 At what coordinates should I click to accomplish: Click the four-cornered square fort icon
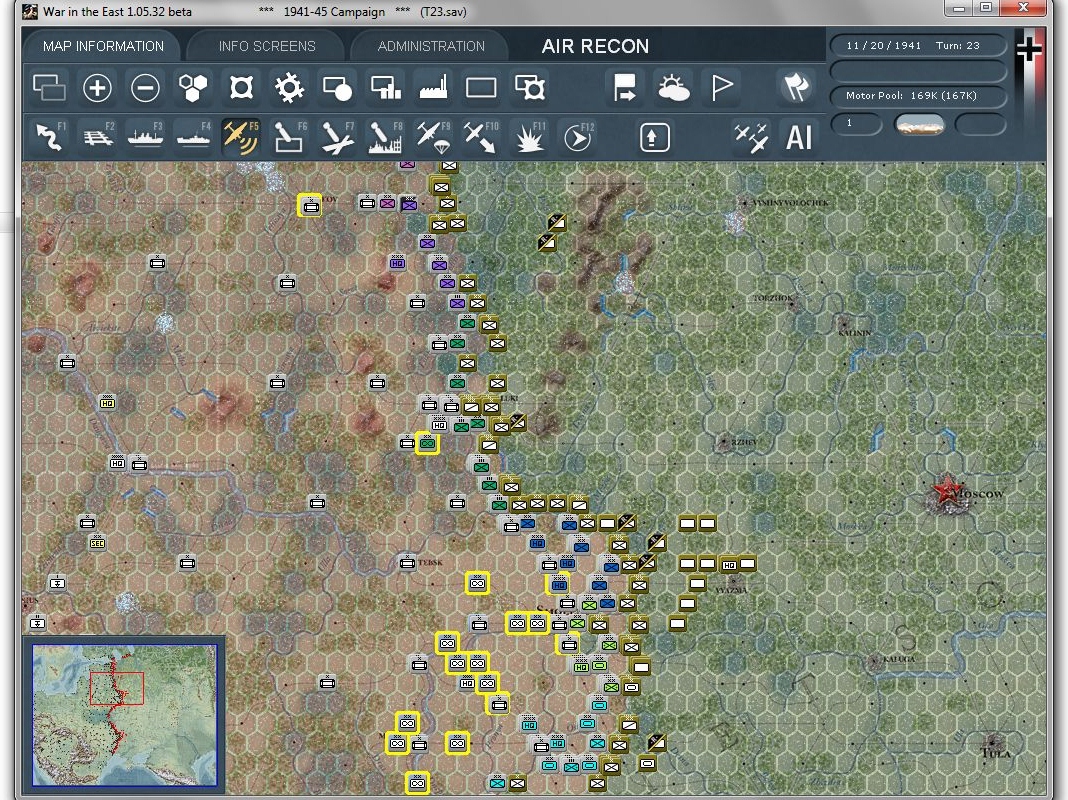tap(242, 88)
